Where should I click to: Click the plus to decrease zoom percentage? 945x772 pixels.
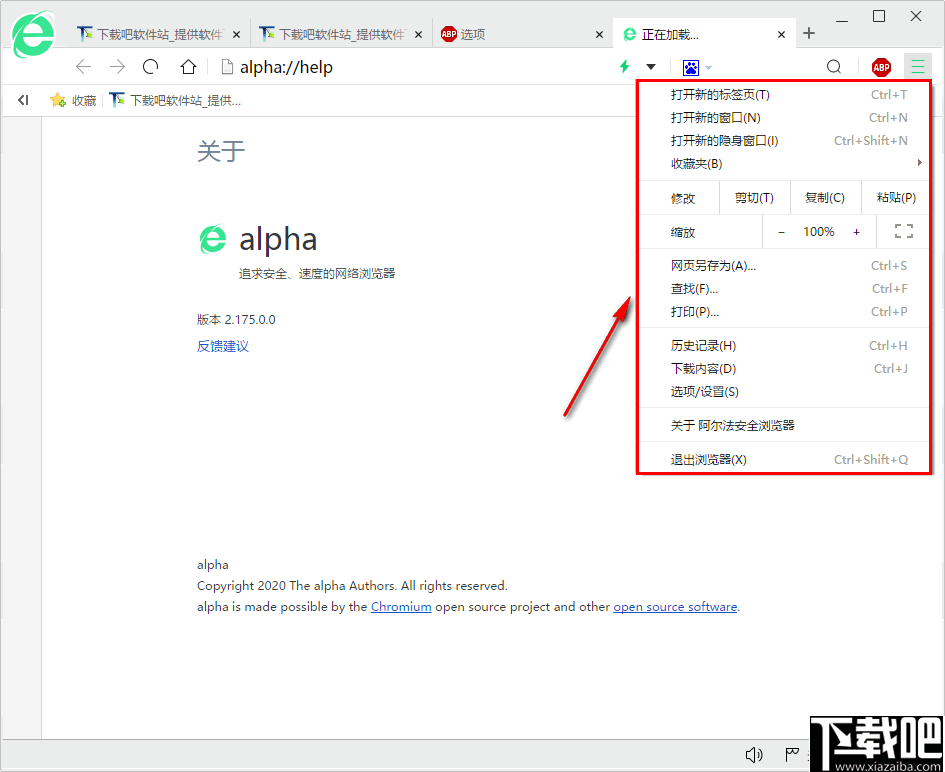[x=855, y=231]
